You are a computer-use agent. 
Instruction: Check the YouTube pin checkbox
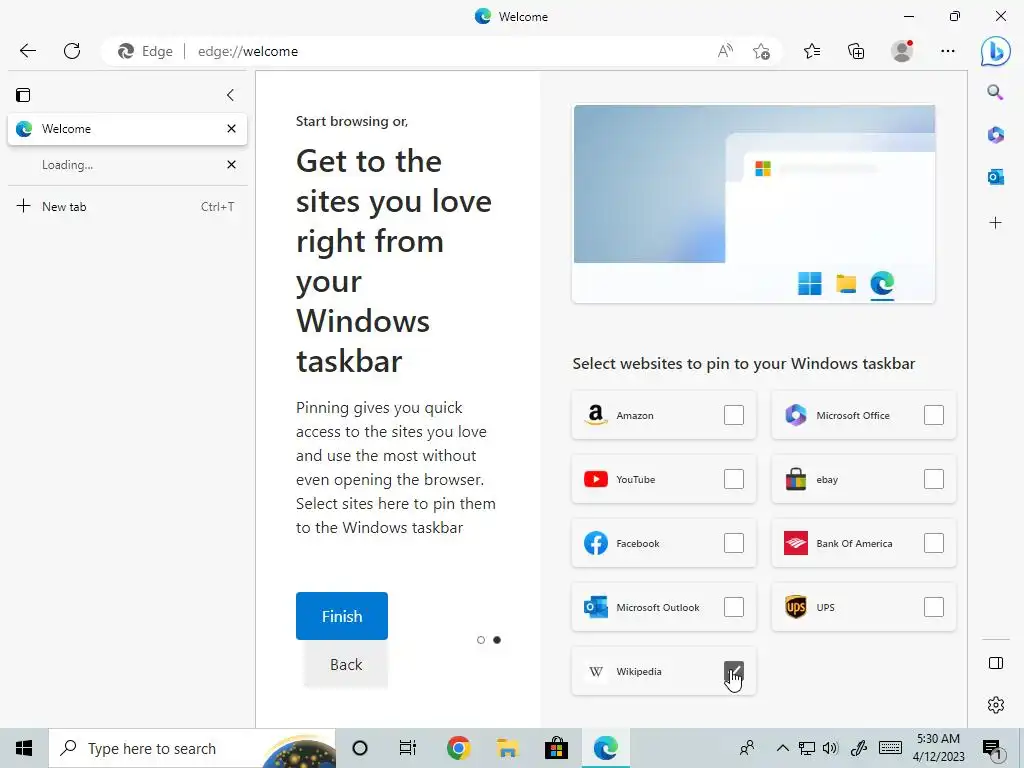[733, 479]
